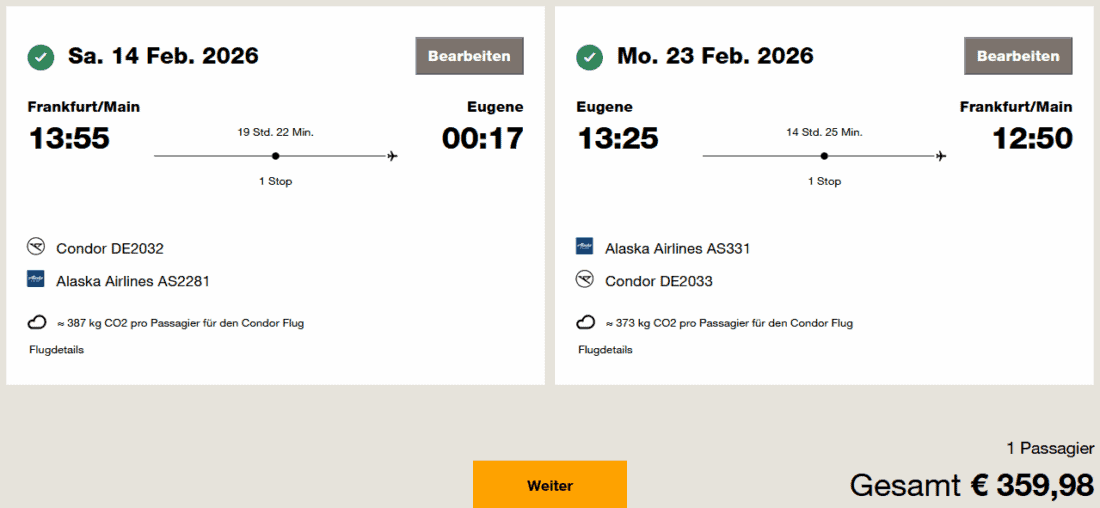Click green checkmark beside Sa. 14 Feb. 2026
This screenshot has height=508, width=1100.
pyautogui.click(x=41, y=57)
